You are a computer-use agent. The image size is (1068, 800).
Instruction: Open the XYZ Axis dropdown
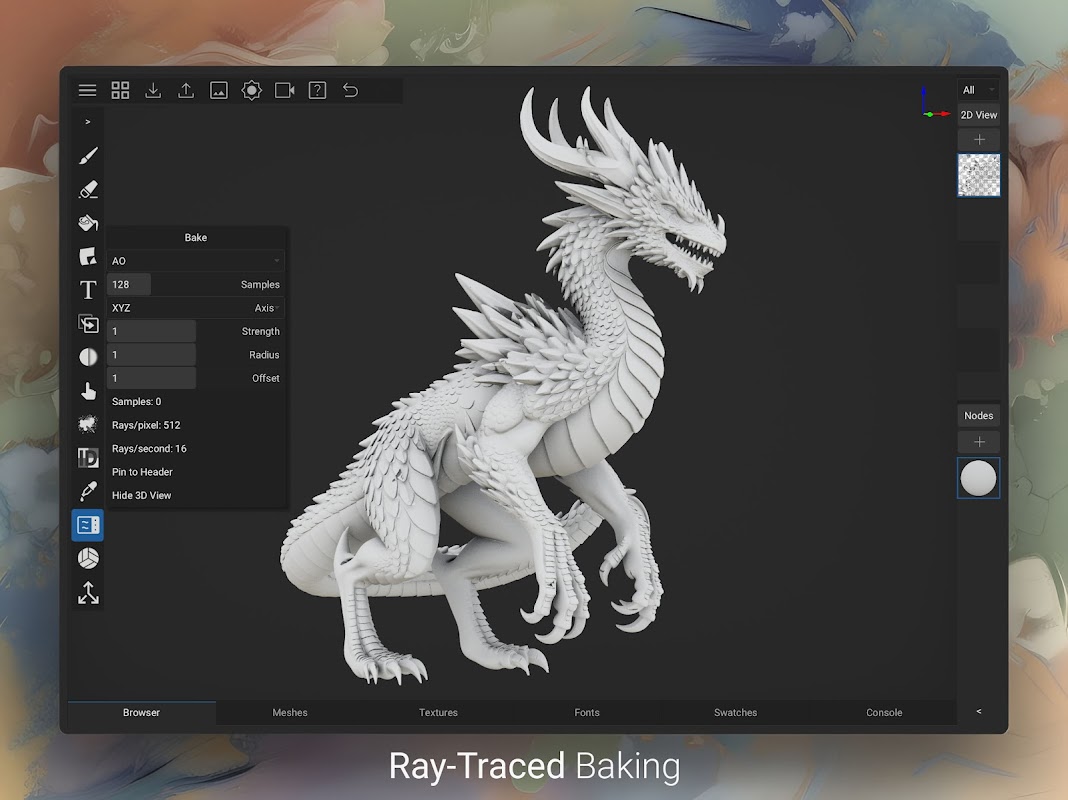[195, 308]
